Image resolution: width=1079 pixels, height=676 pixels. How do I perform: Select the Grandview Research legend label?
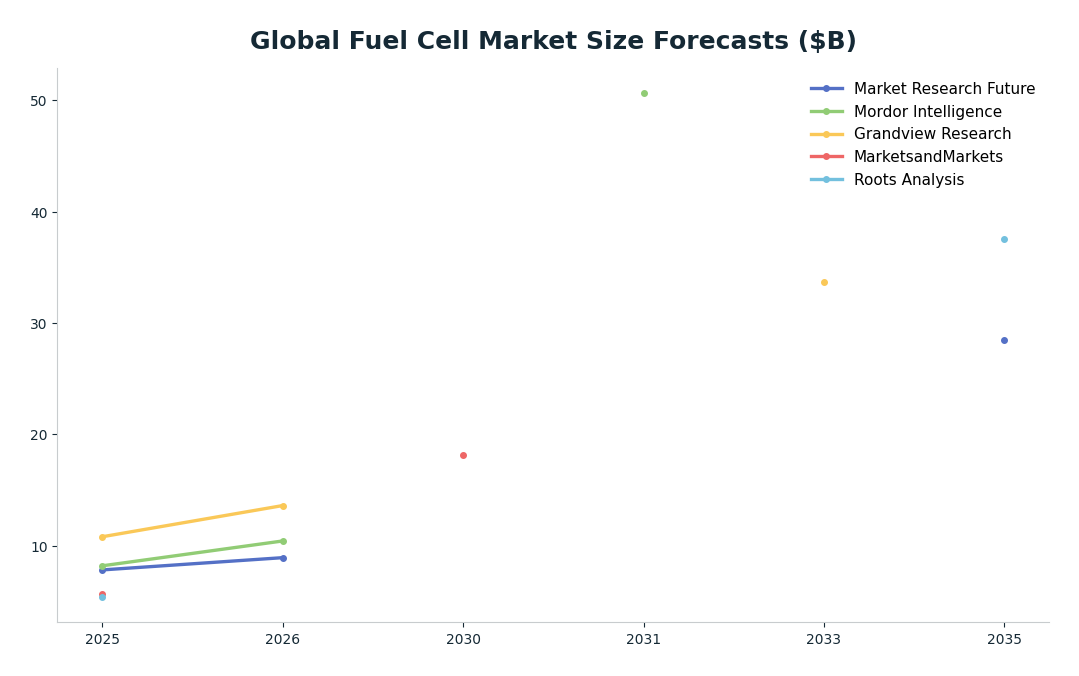932,134
